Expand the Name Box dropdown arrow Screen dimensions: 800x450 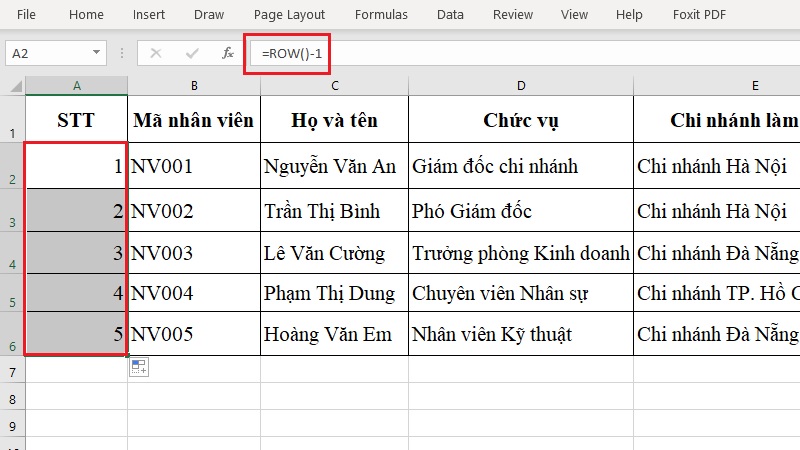click(x=96, y=53)
